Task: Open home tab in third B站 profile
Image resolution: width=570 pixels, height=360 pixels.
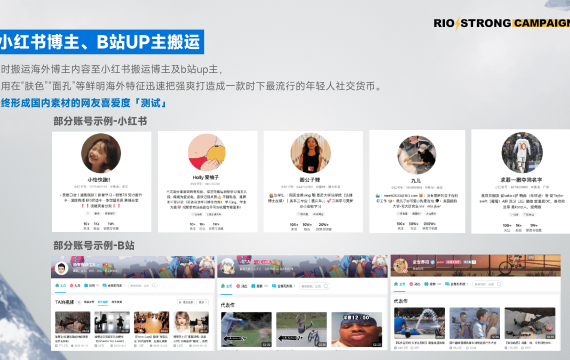Action: pos(400,284)
